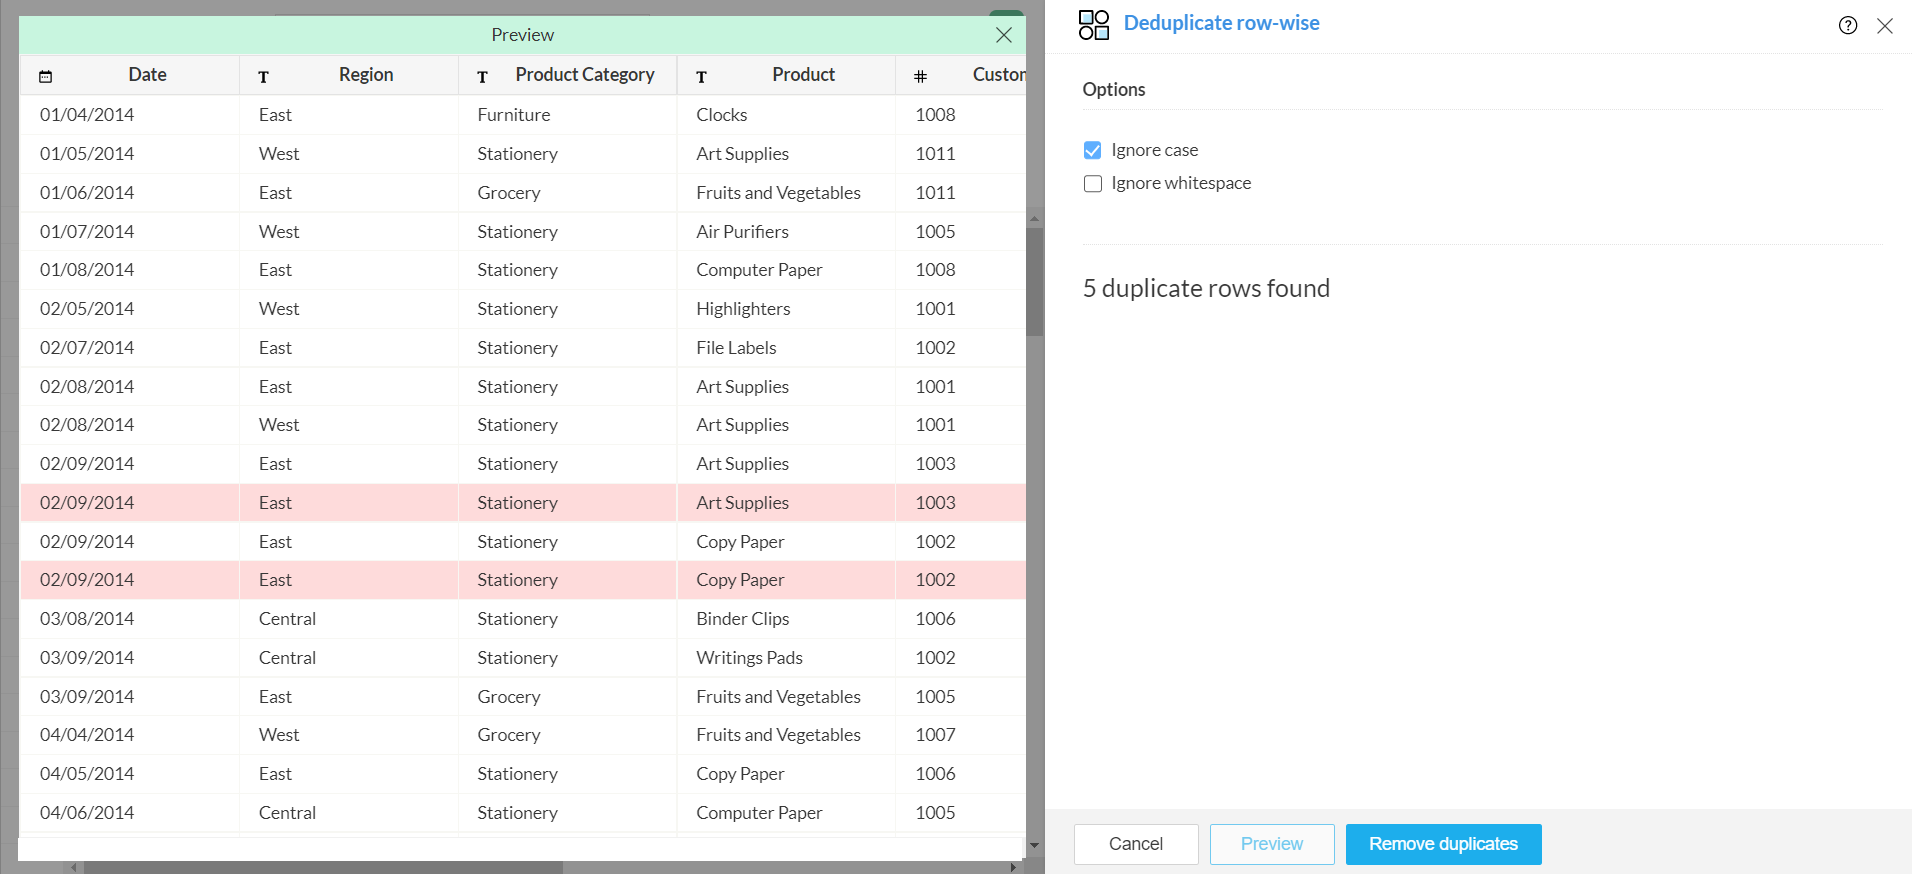Image resolution: width=1912 pixels, height=874 pixels.
Task: Click the Product Category text type icon
Action: 483,77
